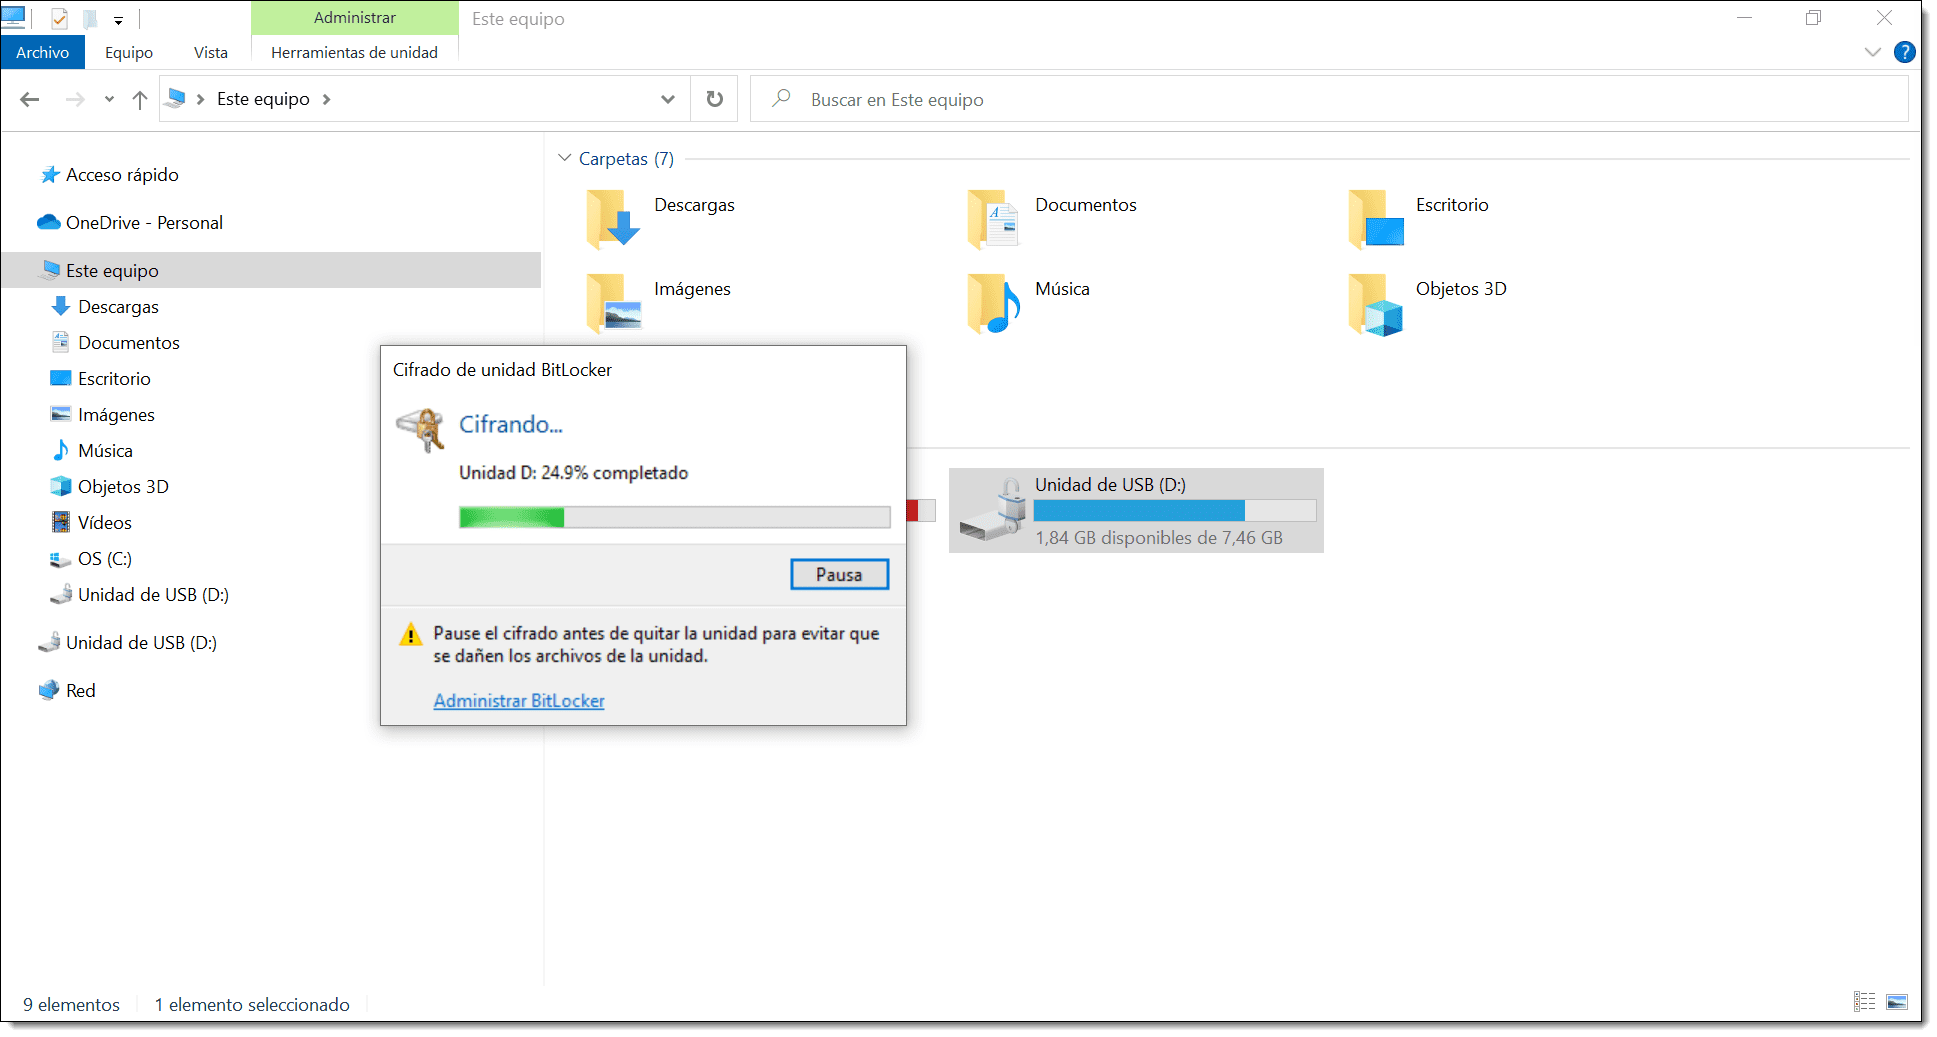
Task: Open the Documentos folder icon in main pane
Action: (993, 218)
